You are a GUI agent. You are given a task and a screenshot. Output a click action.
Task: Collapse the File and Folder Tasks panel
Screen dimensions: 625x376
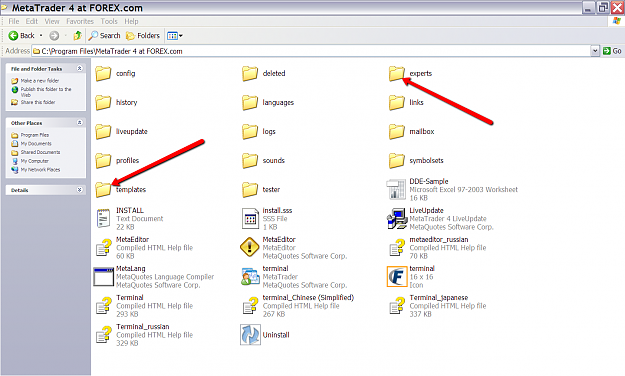point(79,69)
